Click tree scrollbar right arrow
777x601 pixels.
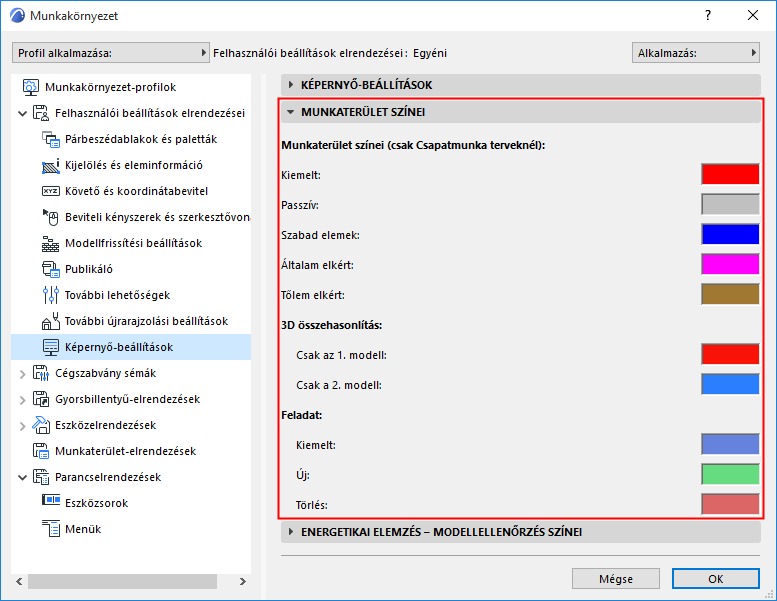pos(243,581)
